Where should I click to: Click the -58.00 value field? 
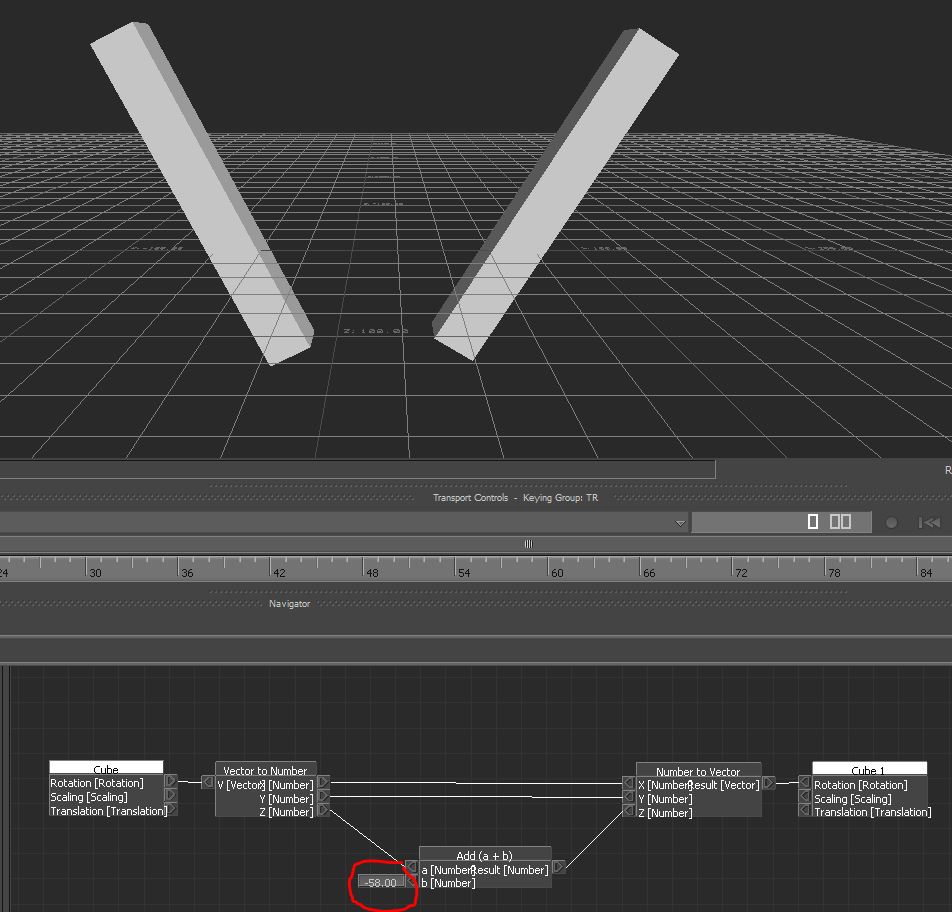382,882
